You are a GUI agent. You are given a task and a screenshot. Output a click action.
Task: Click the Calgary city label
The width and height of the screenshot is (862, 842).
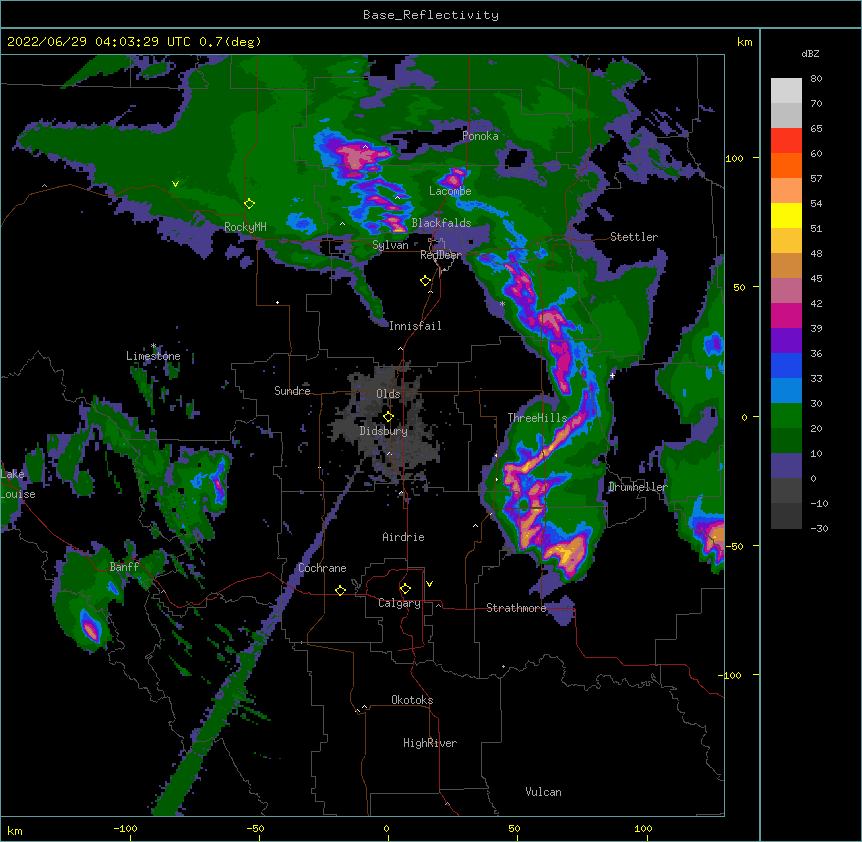[400, 603]
